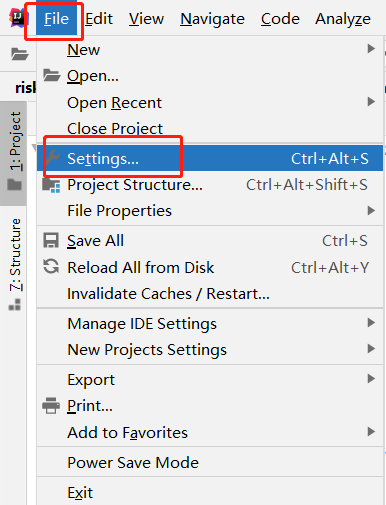
Task: Click the Project Structure folder icon
Action: 51,185
